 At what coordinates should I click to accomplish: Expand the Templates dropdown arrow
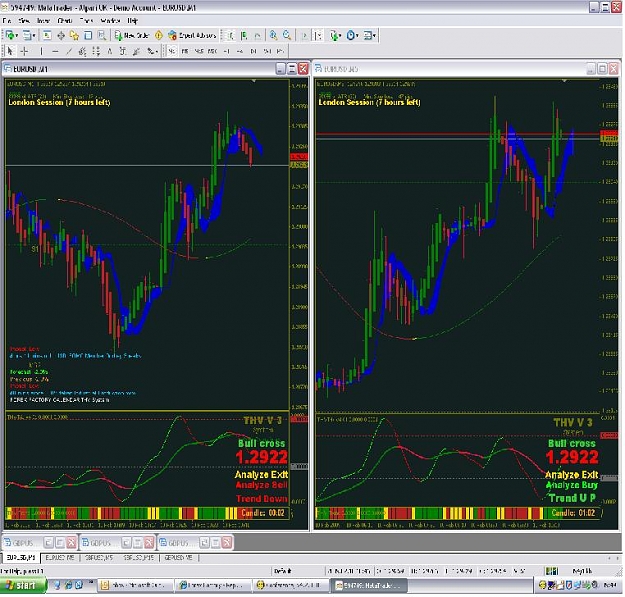pos(374,36)
